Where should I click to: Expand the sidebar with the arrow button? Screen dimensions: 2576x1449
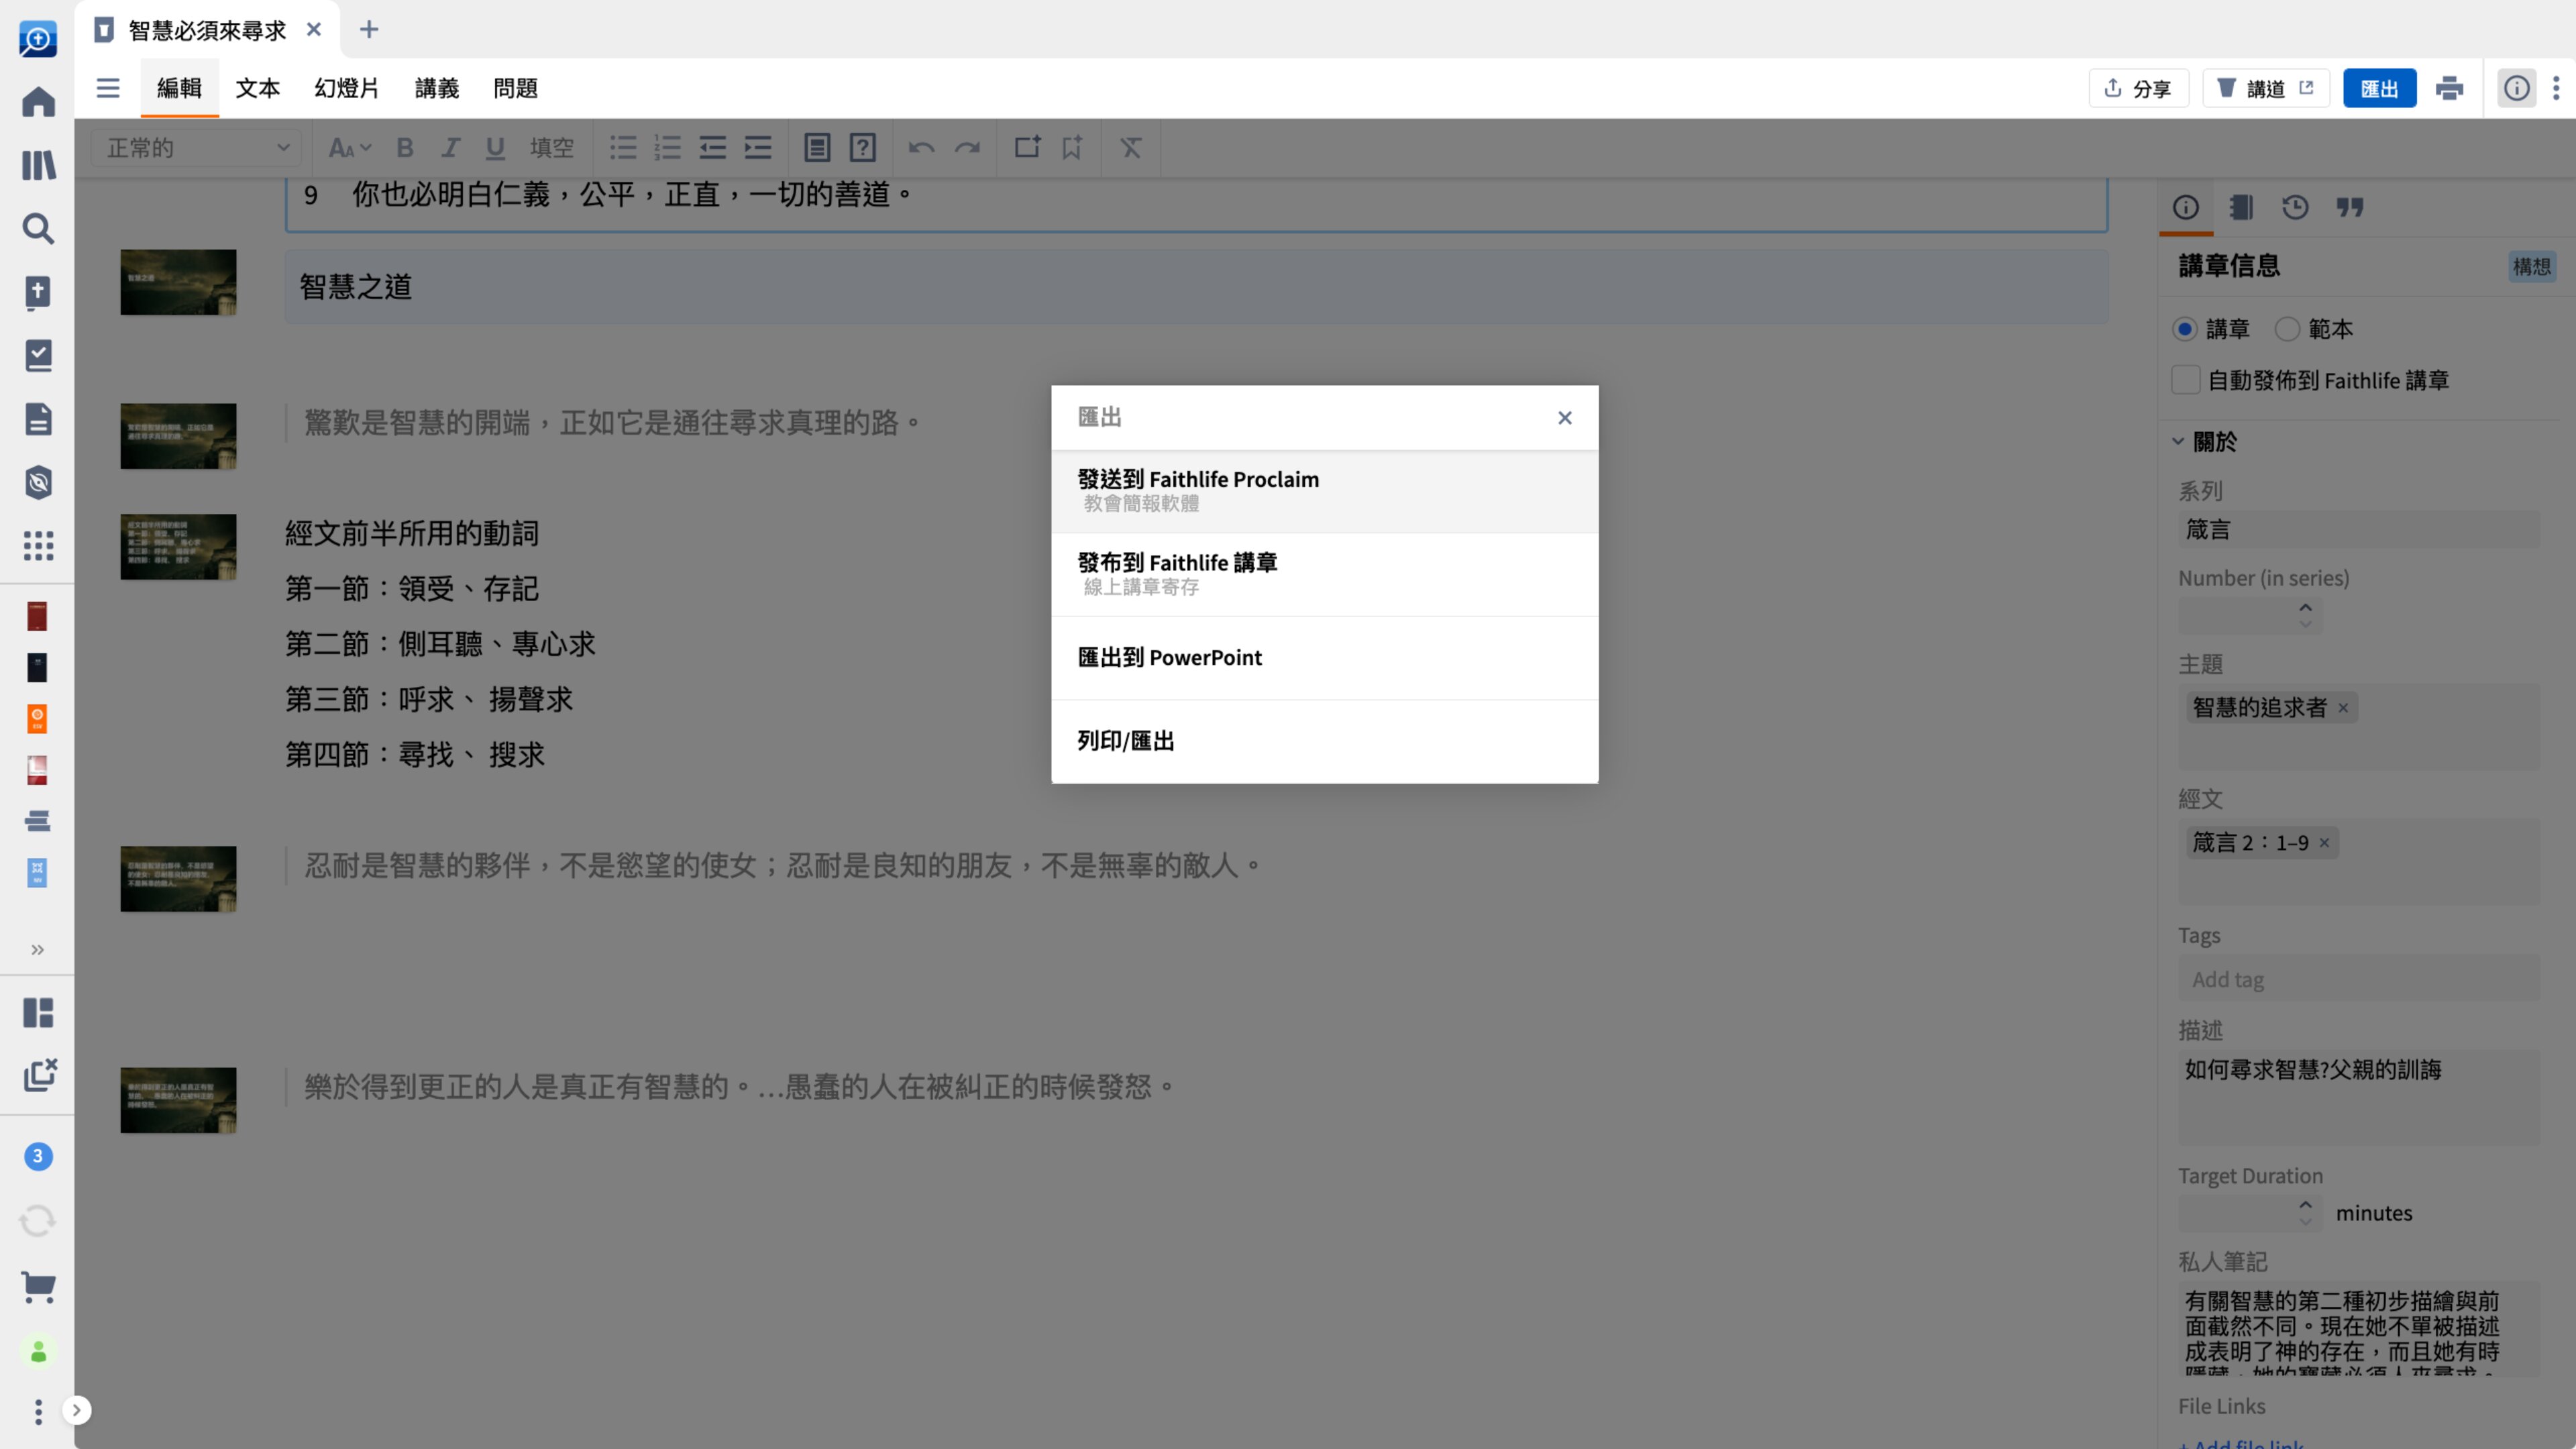click(x=76, y=1410)
